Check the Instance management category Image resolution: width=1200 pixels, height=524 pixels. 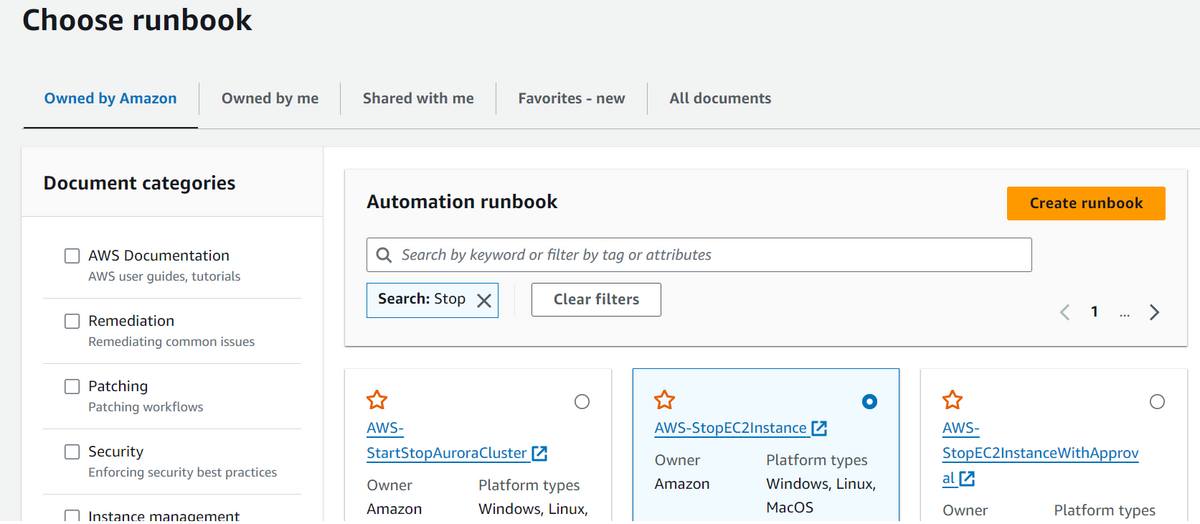click(x=72, y=516)
